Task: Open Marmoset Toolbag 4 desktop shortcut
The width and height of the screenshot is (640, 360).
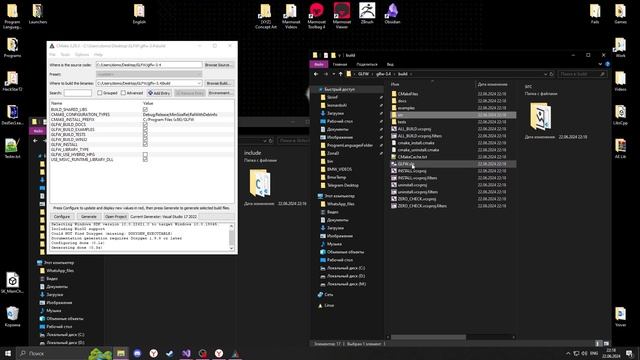Action: [x=316, y=16]
